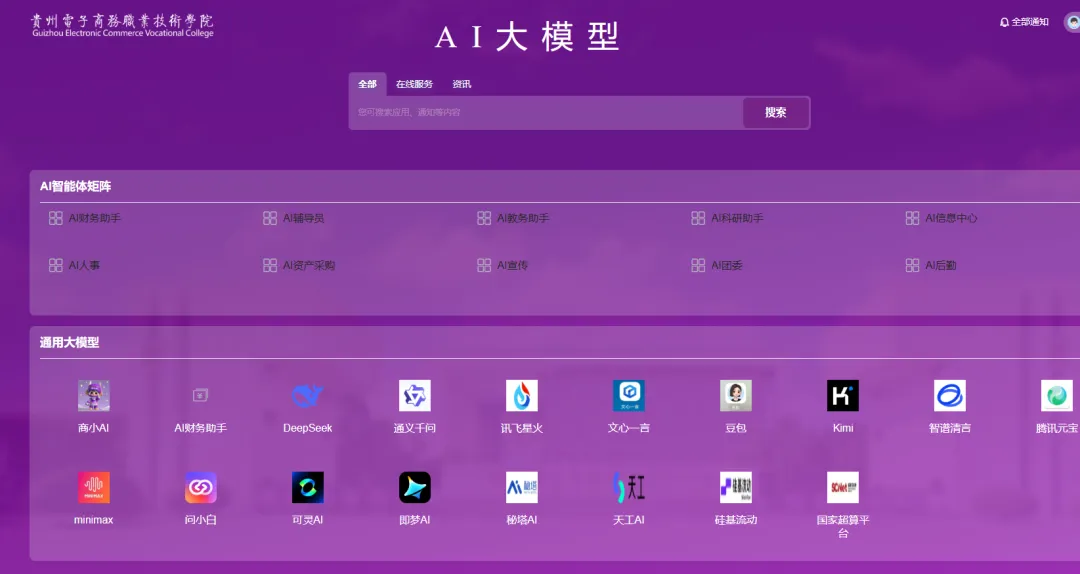Open the 智谱清言 icon
Screen dimensions: 1080x574
(949, 396)
